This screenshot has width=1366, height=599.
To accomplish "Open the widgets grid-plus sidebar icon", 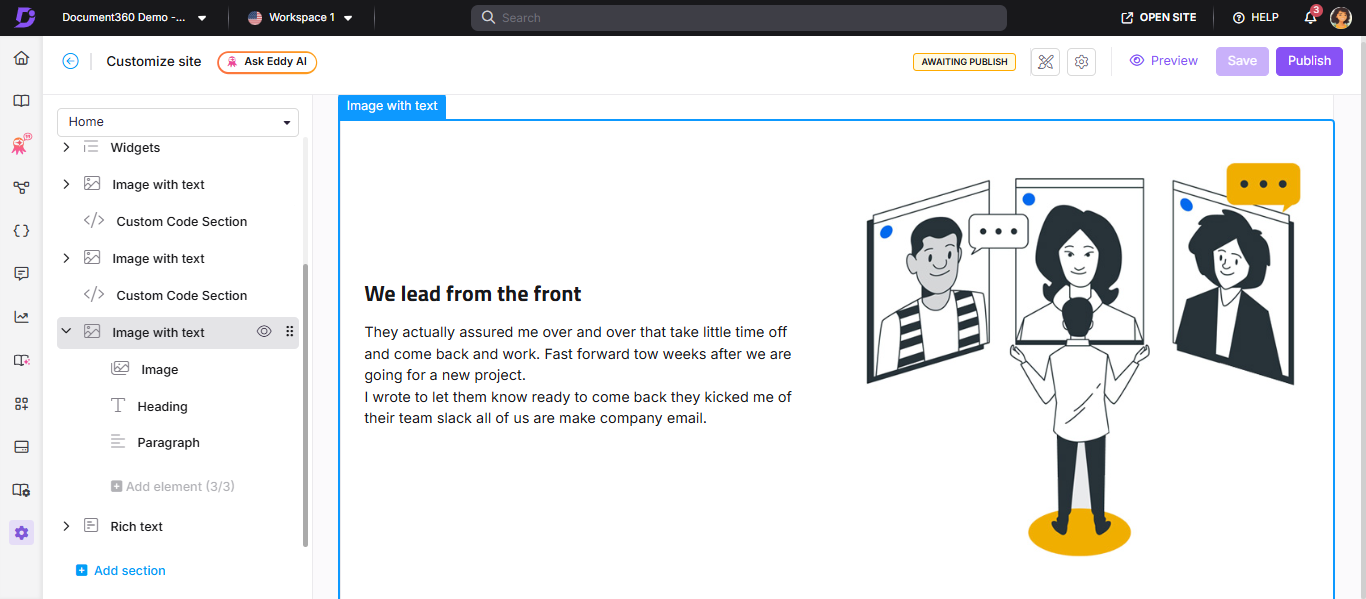I will coord(21,403).
